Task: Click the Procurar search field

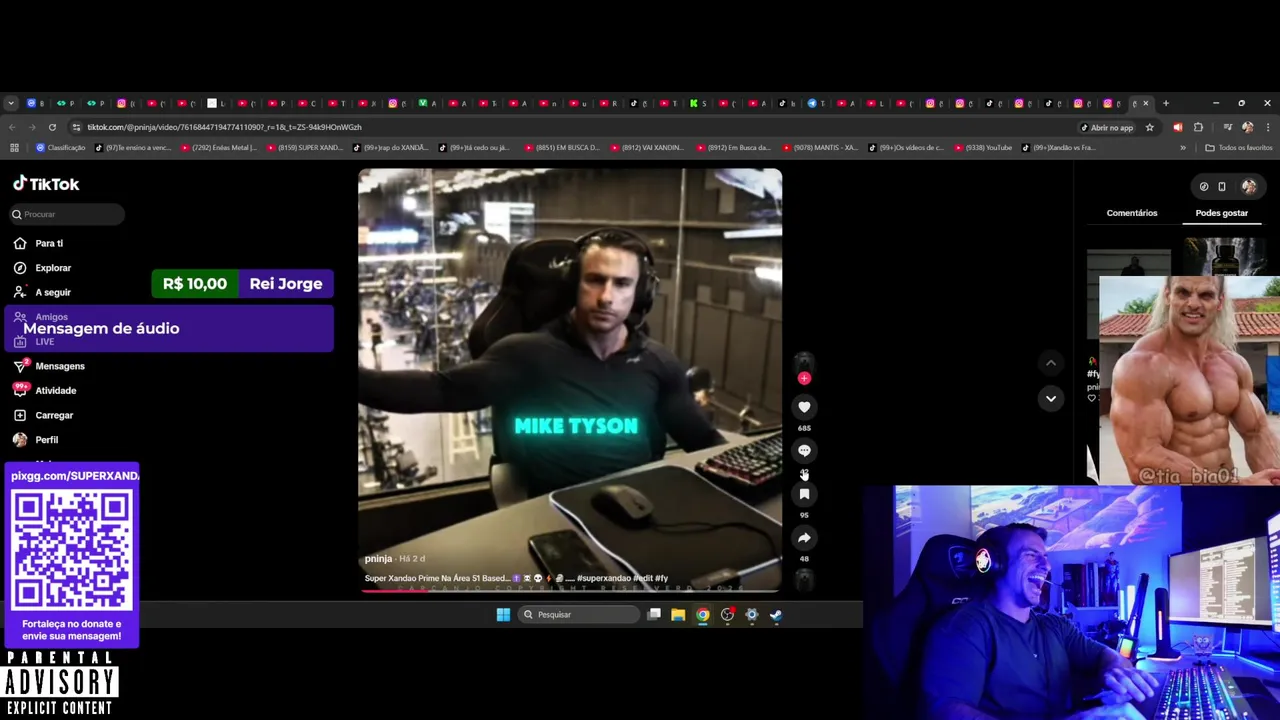Action: [68, 214]
